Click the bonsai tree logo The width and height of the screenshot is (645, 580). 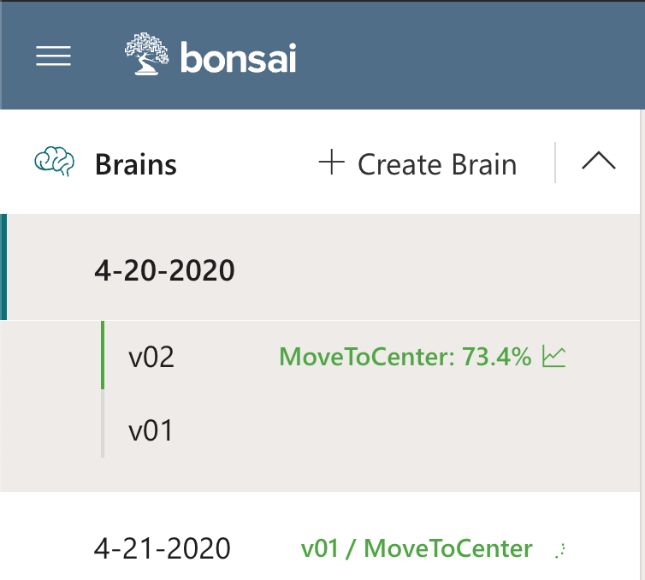tap(147, 54)
